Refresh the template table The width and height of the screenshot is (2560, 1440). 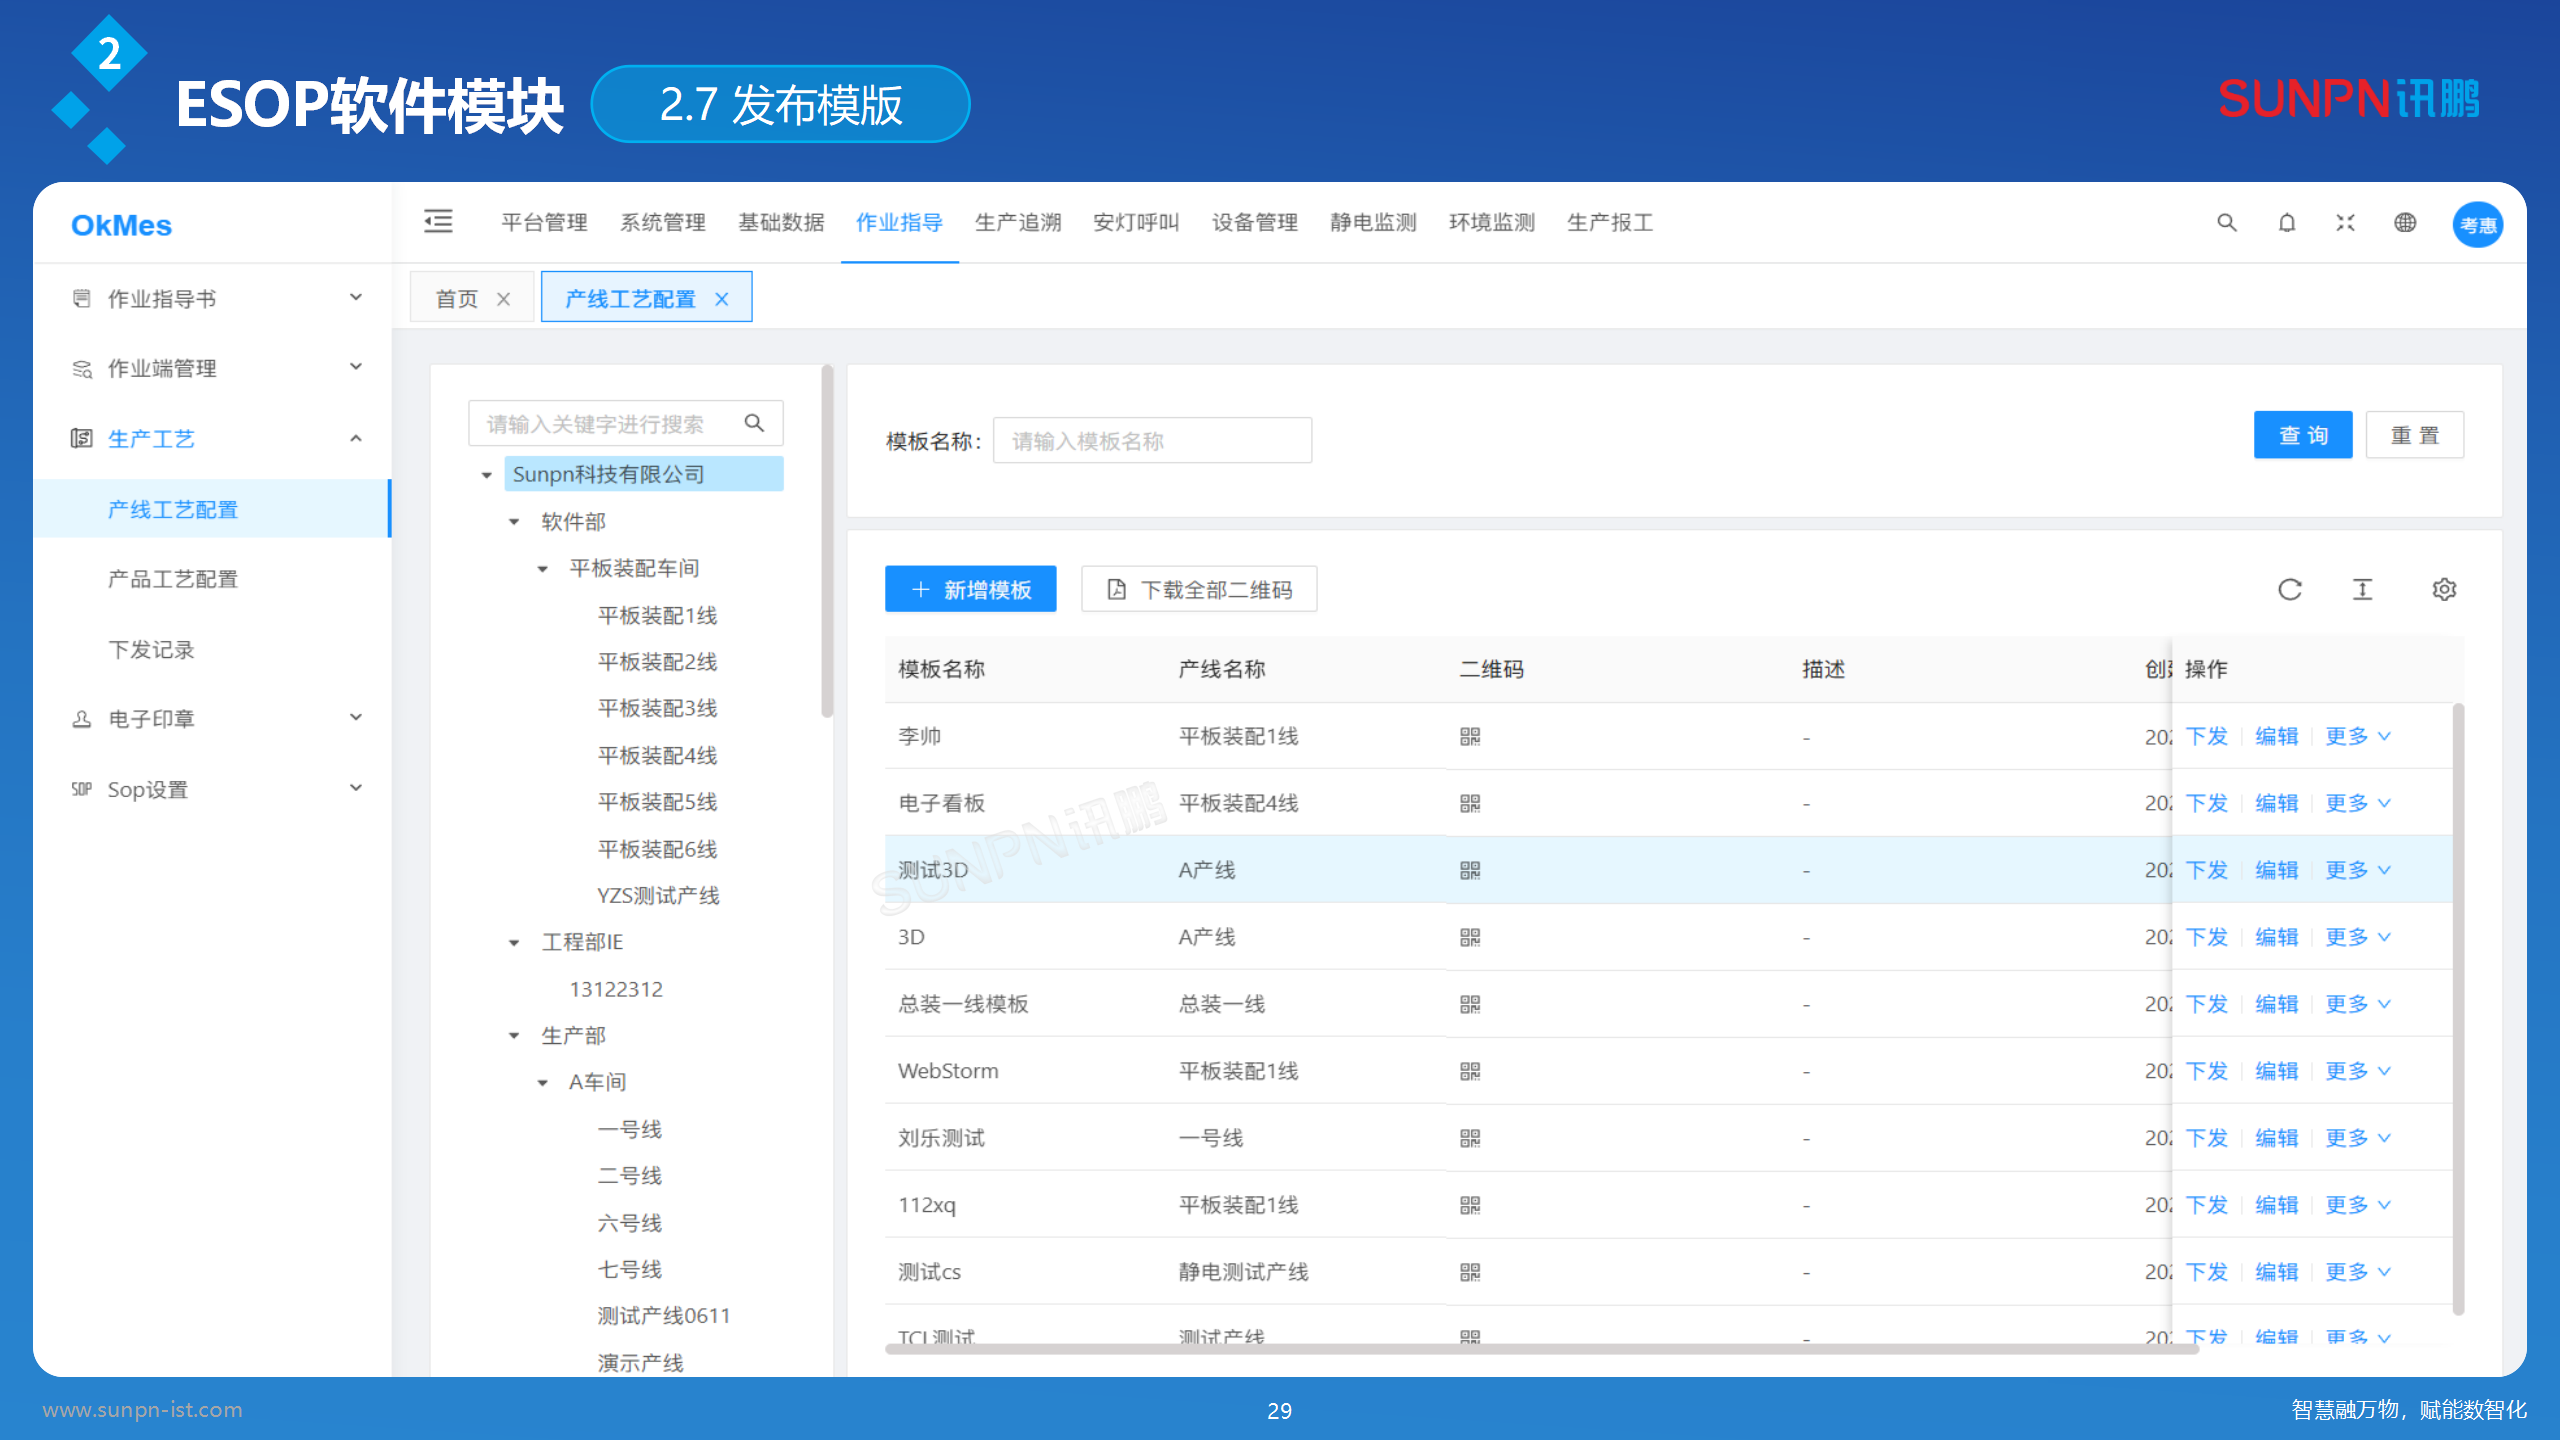tap(2290, 589)
